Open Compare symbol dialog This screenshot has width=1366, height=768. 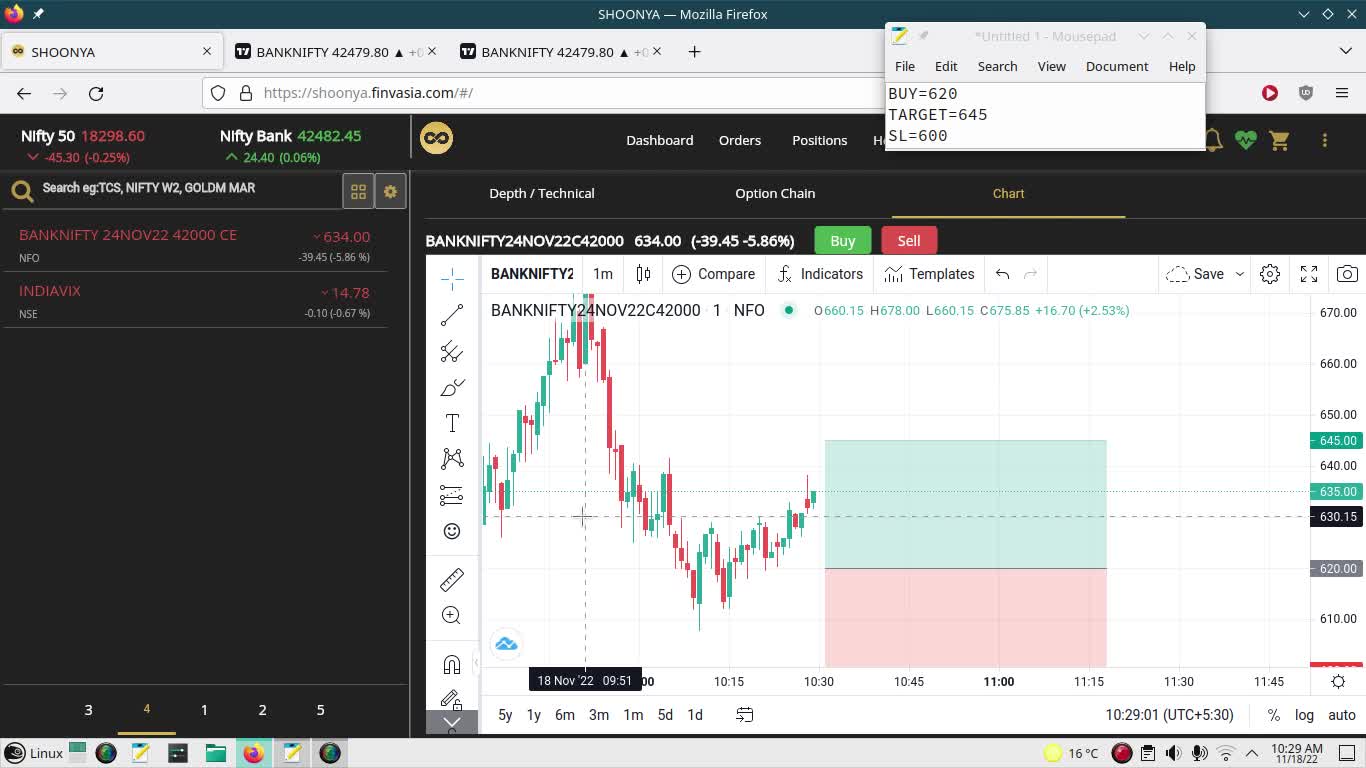pos(713,274)
